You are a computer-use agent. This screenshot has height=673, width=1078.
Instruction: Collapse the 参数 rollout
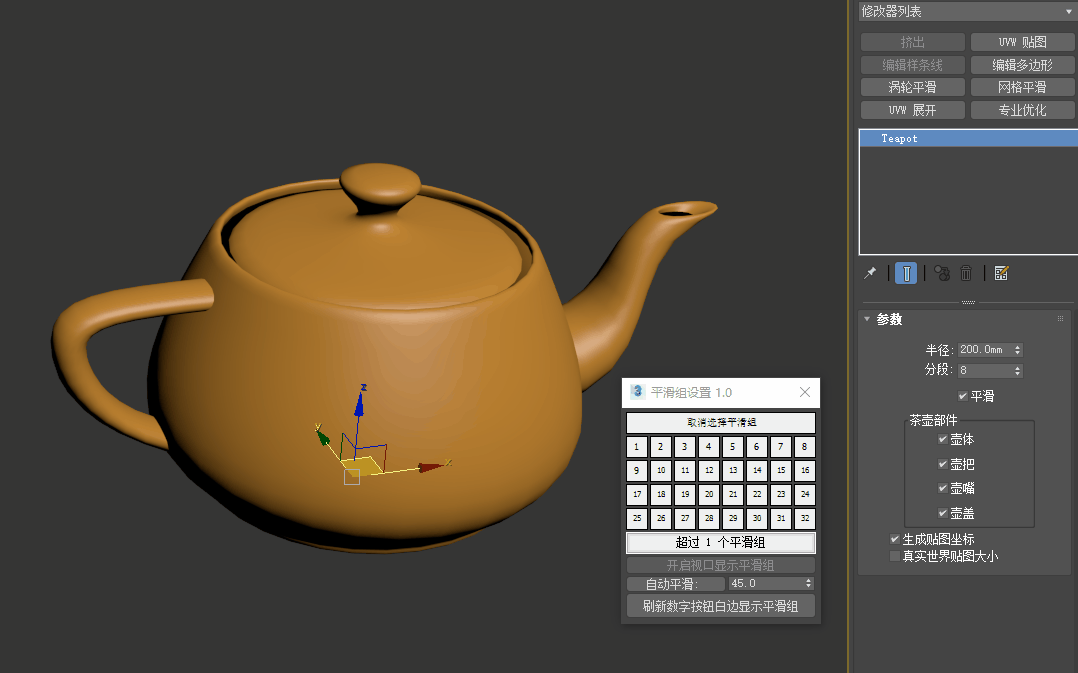click(x=867, y=319)
